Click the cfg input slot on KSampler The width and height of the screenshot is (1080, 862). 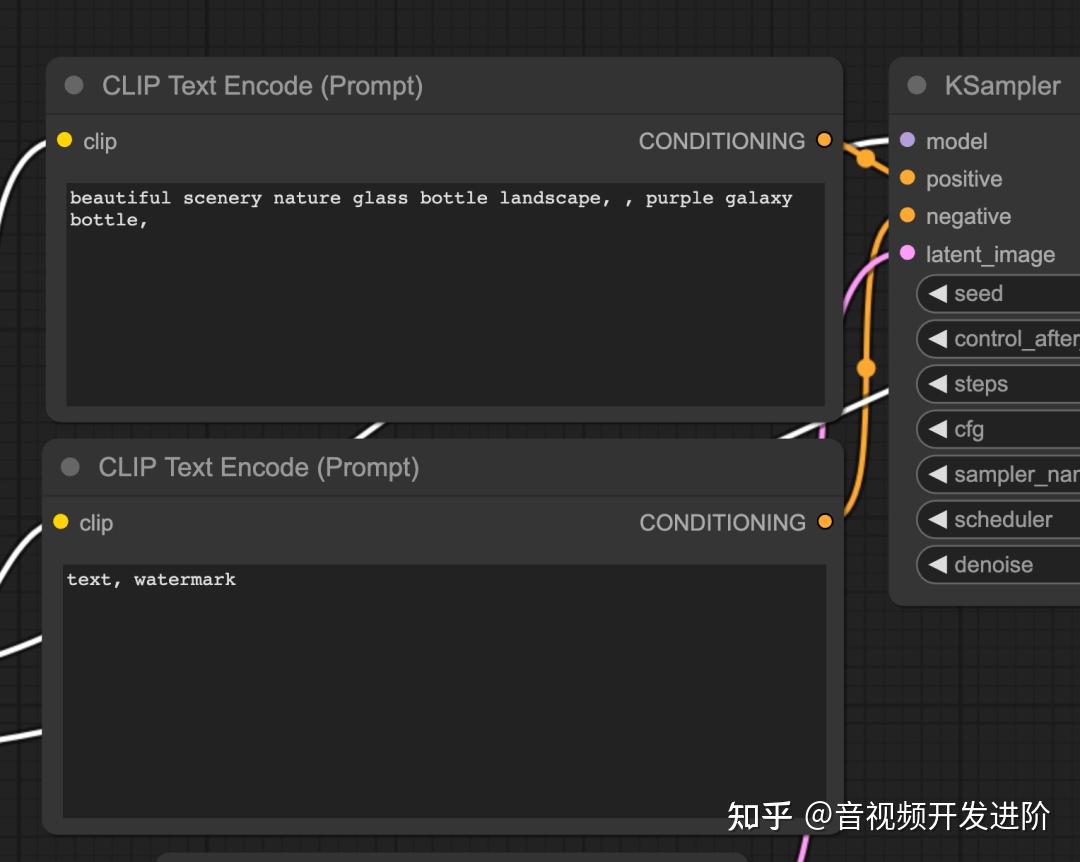coord(938,429)
